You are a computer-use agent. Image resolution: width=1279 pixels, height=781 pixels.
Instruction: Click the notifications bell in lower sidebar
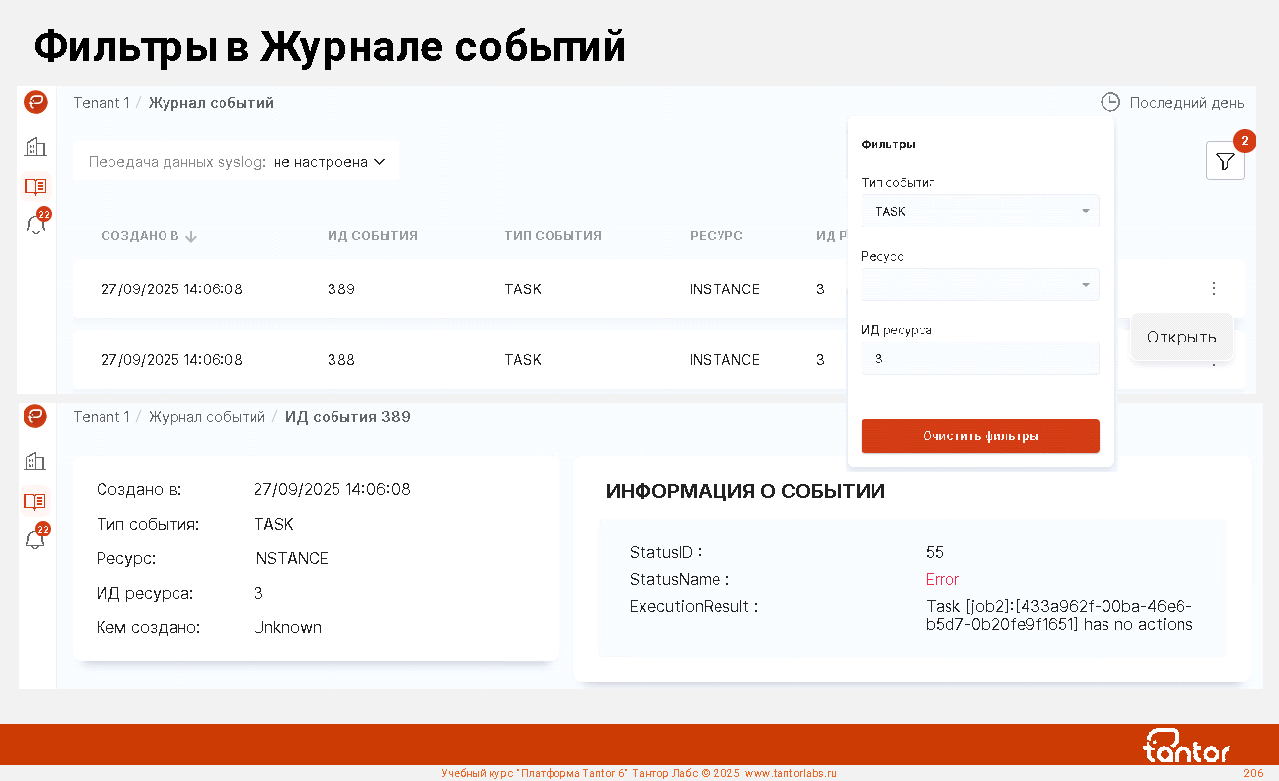(x=36, y=540)
